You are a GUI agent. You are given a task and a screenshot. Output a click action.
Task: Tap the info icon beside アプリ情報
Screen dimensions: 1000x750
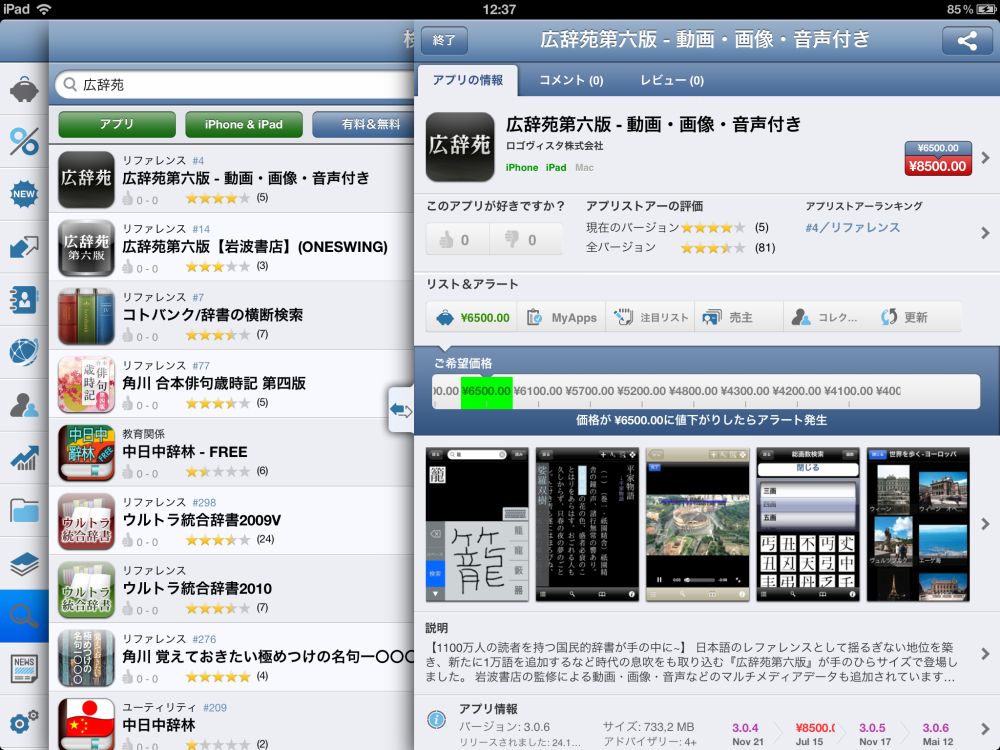click(436, 720)
